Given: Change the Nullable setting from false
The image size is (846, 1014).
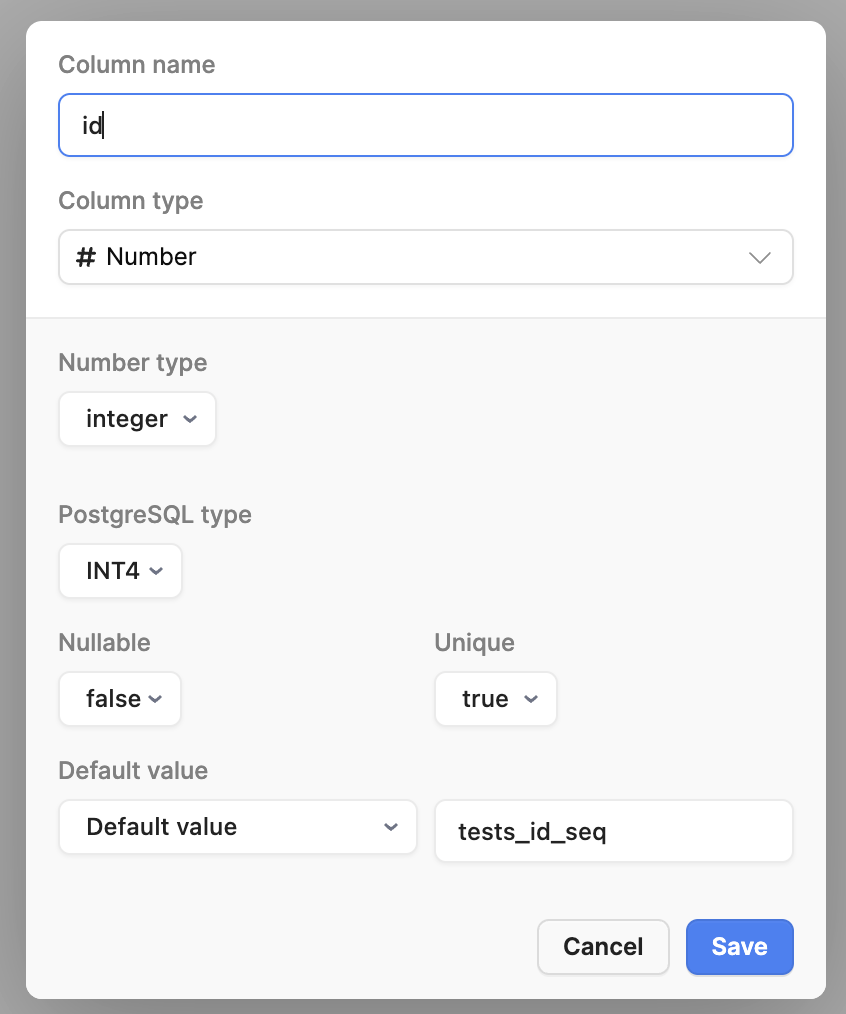Looking at the screenshot, I should coord(120,699).
